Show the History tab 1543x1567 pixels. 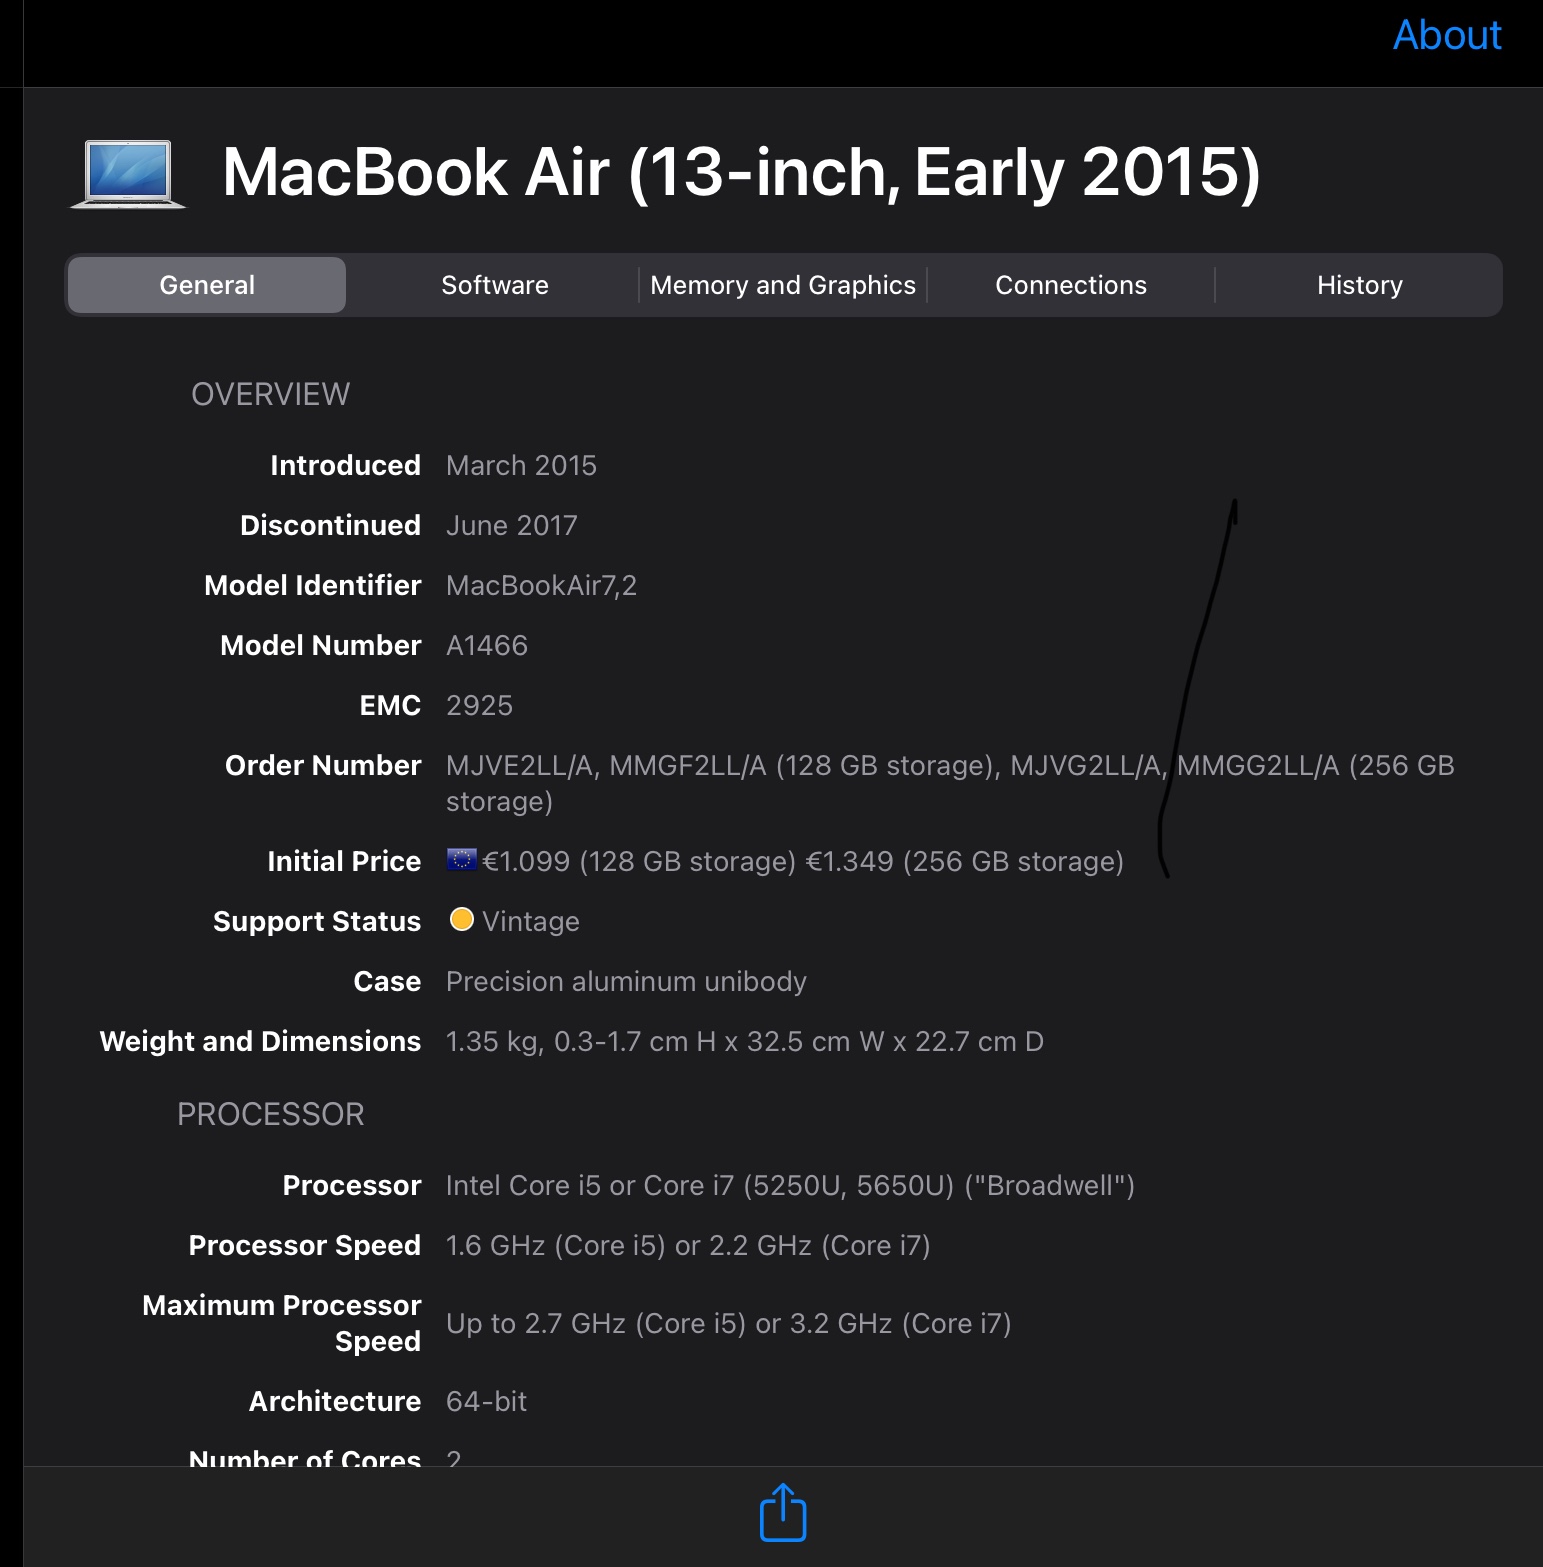[x=1359, y=285]
